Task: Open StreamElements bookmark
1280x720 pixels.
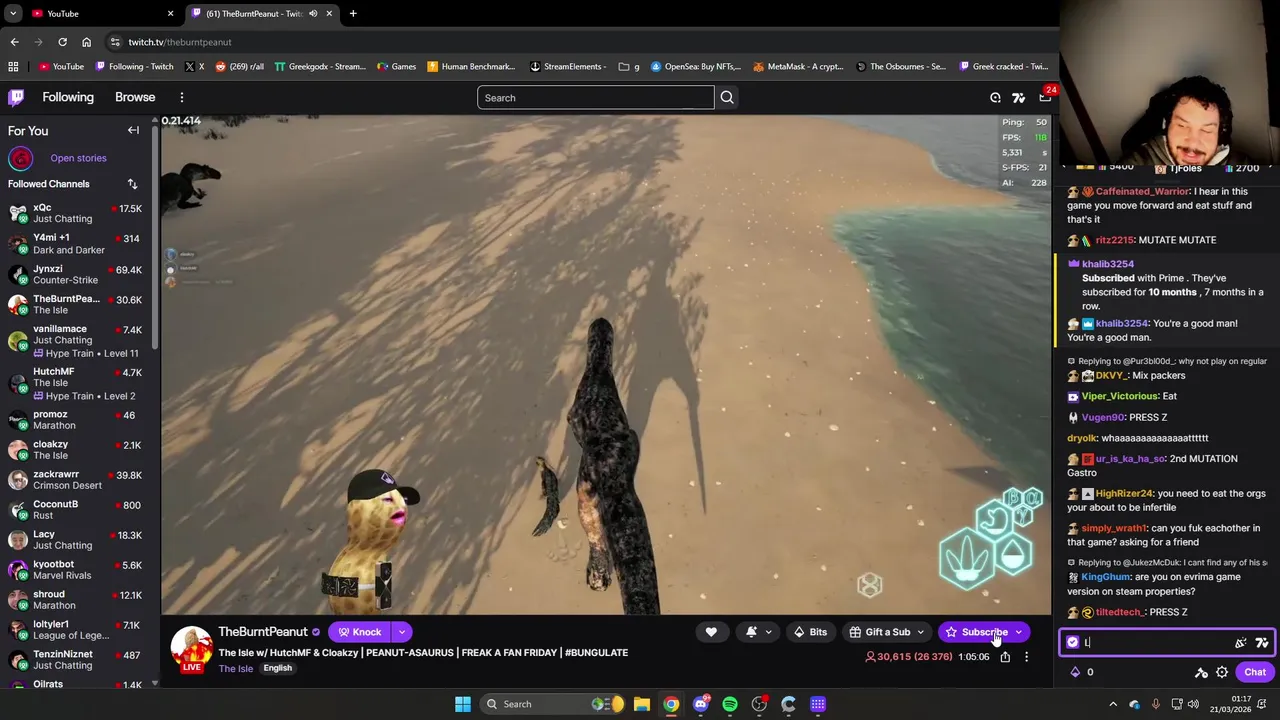Action: point(568,66)
